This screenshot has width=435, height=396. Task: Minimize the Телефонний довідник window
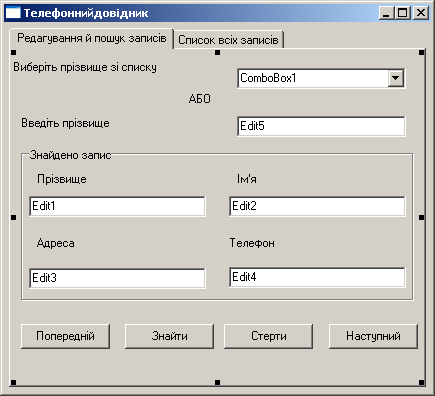pyautogui.click(x=386, y=13)
